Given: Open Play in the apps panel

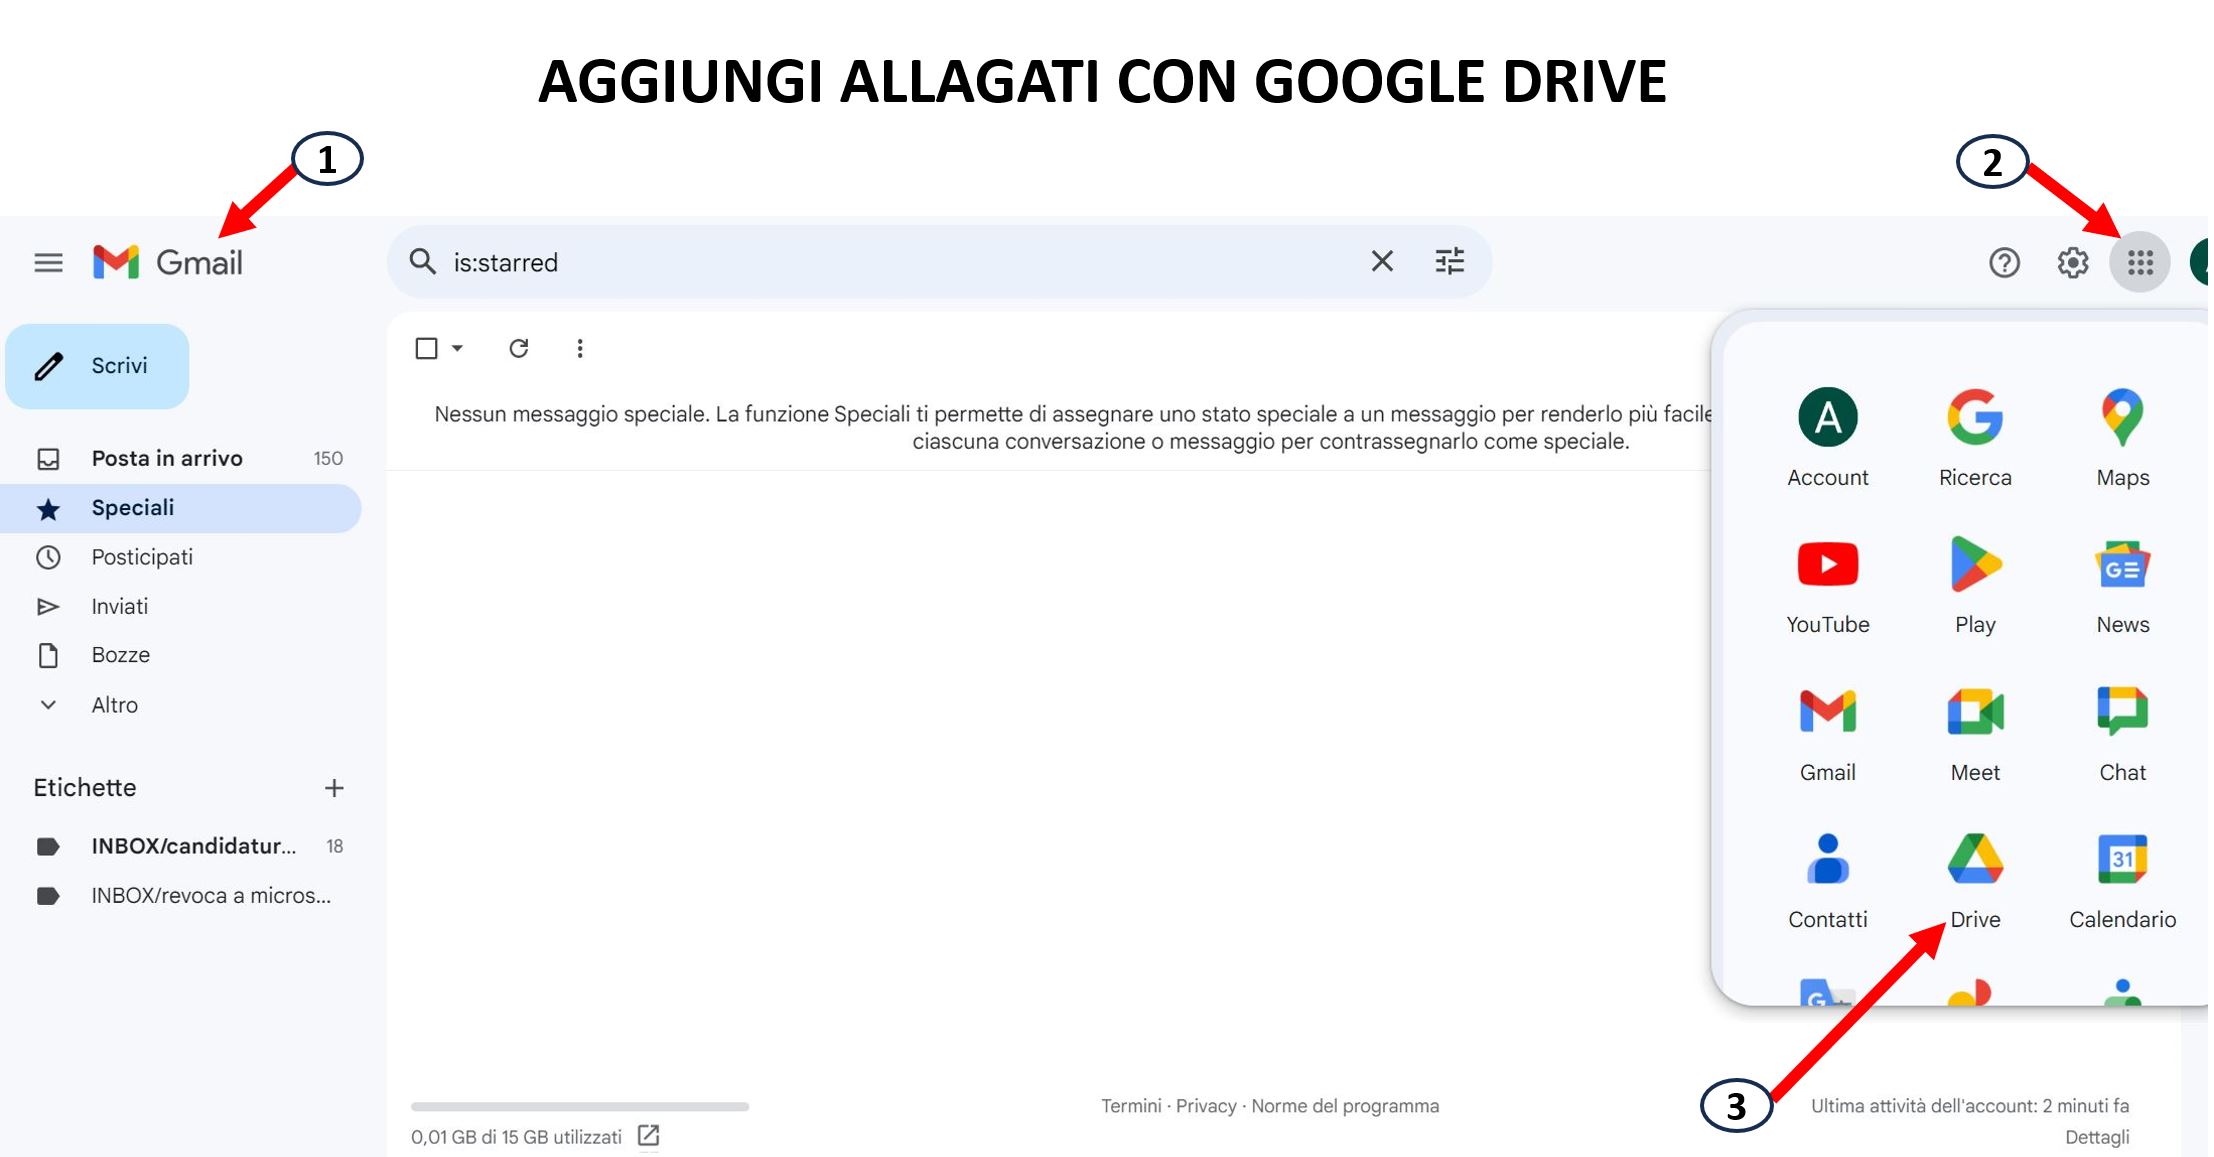Looking at the screenshot, I should [1975, 586].
